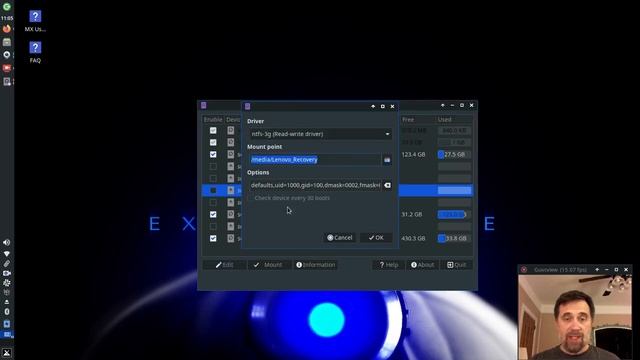The image size is (640, 360).
Task: Sort by the Enable column header
Action: [213, 120]
